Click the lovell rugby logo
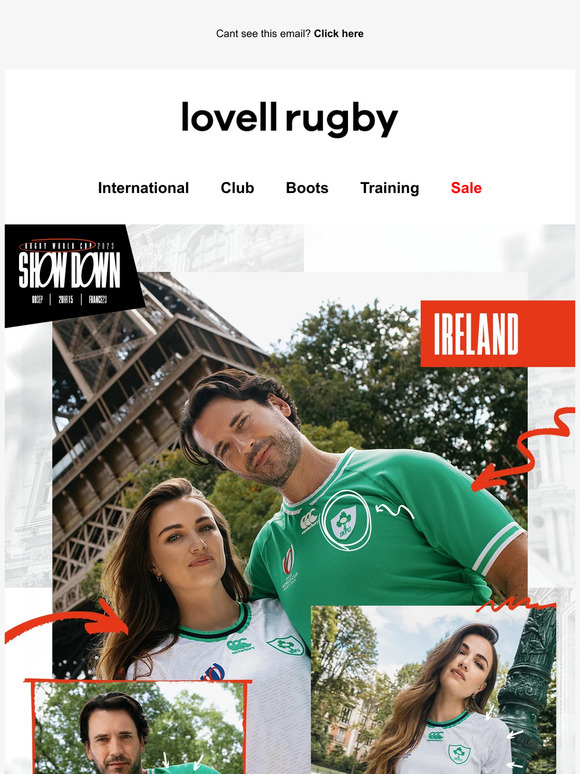 289,119
